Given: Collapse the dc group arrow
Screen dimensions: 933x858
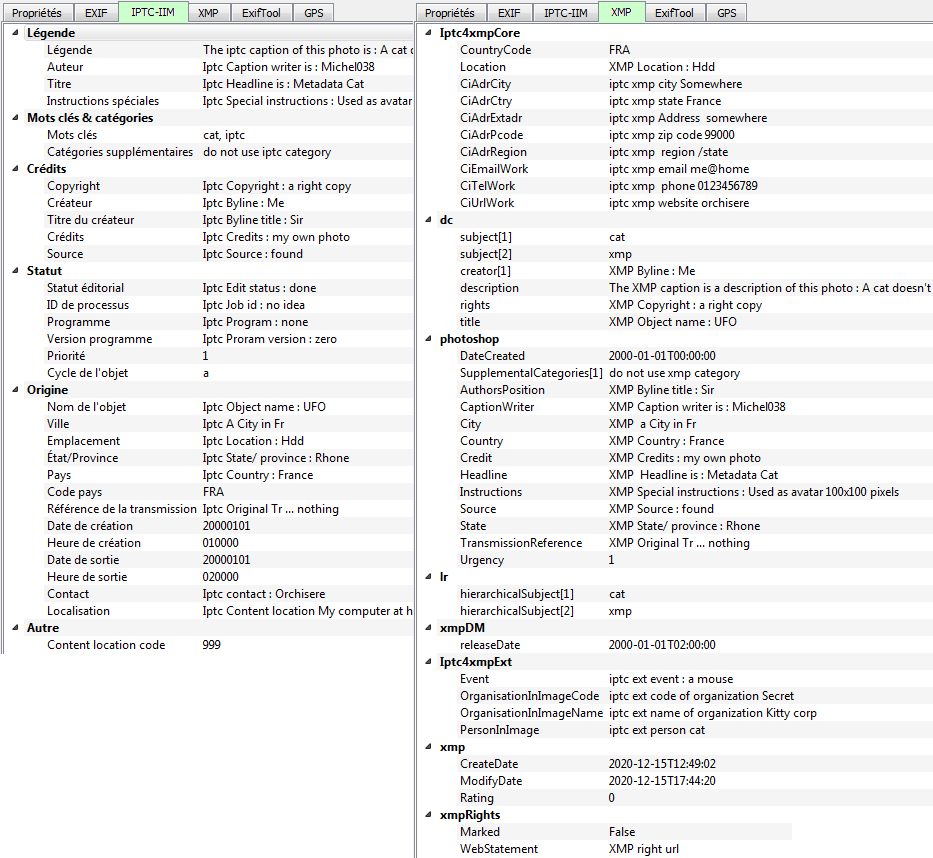Looking at the screenshot, I should click(x=428, y=220).
